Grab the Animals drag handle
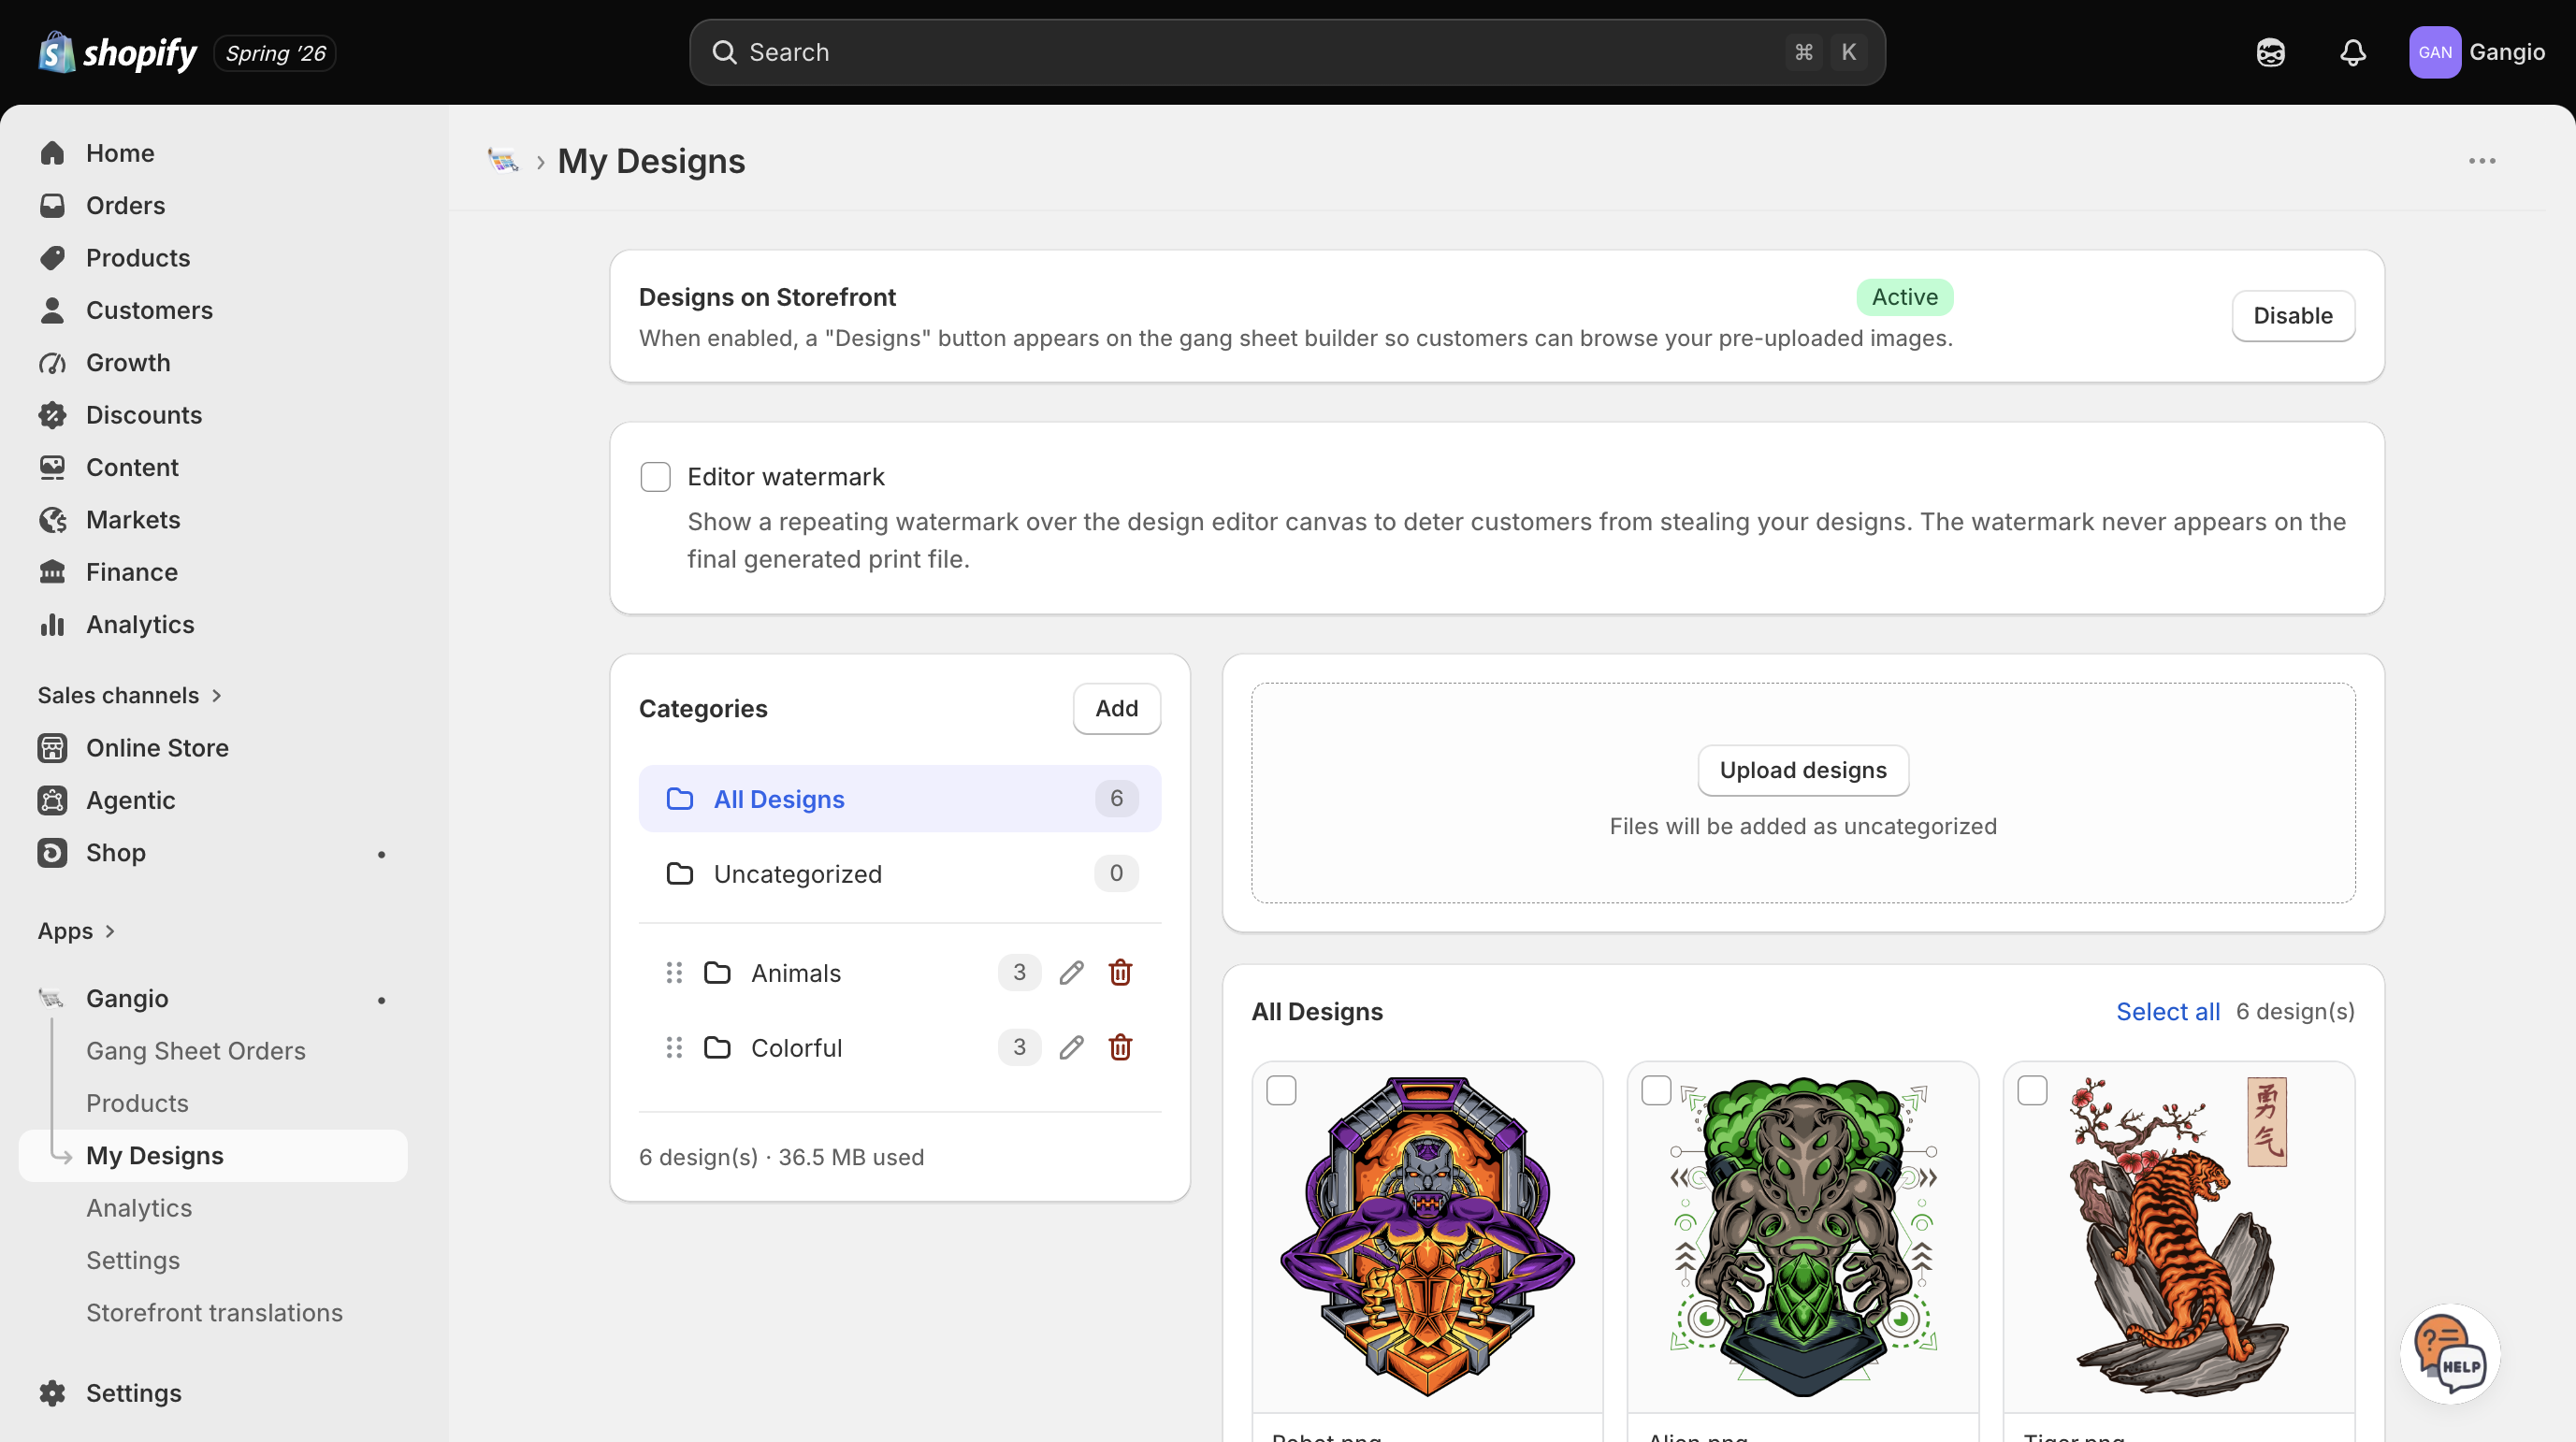 [x=674, y=972]
